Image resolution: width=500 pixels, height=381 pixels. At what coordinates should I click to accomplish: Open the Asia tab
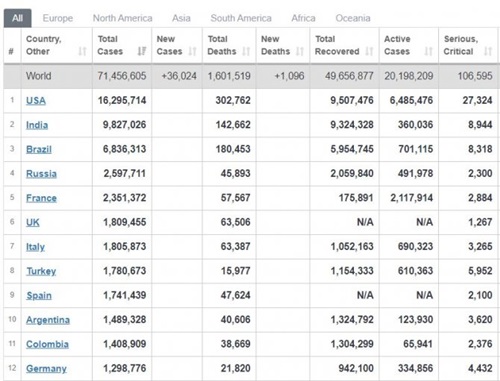pos(181,18)
